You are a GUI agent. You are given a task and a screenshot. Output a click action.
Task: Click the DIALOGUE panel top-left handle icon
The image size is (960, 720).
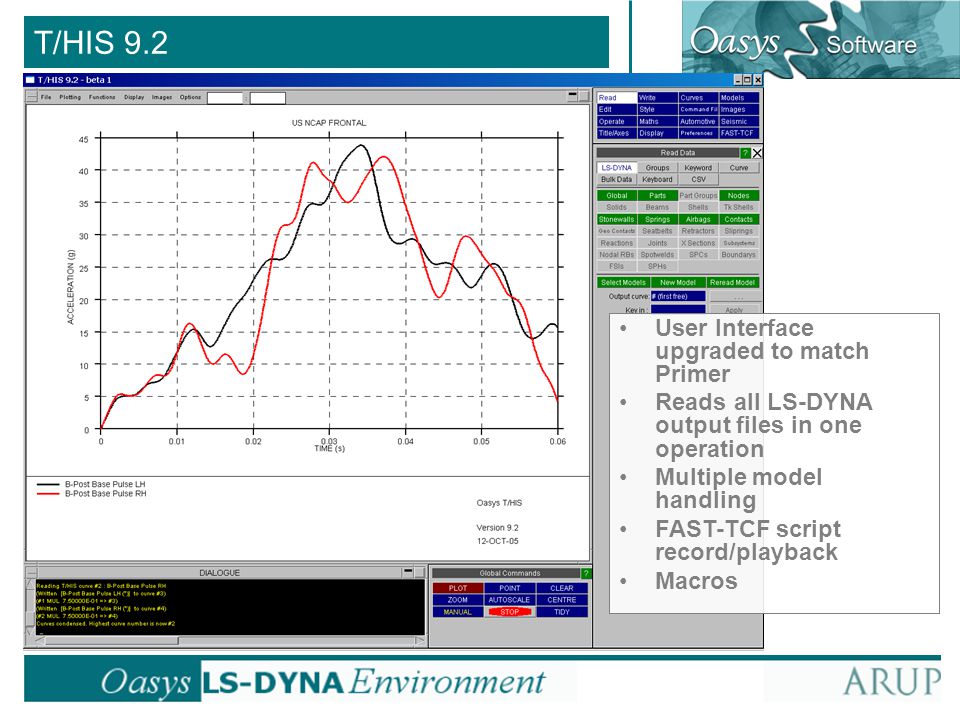pos(31,572)
